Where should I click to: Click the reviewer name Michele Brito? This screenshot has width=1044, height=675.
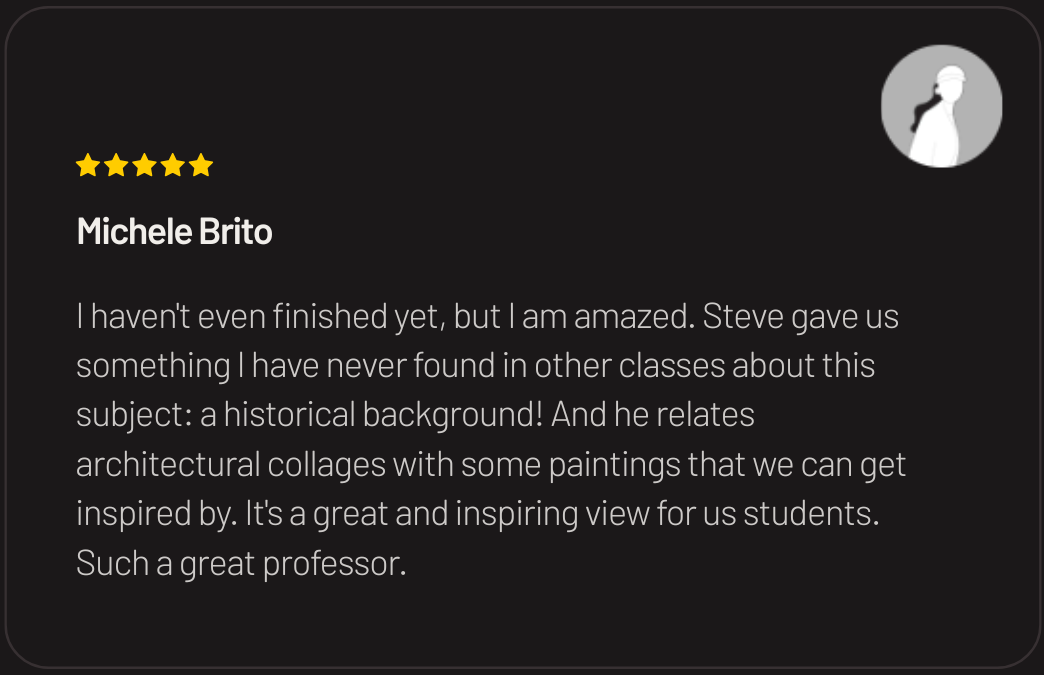[x=174, y=232]
